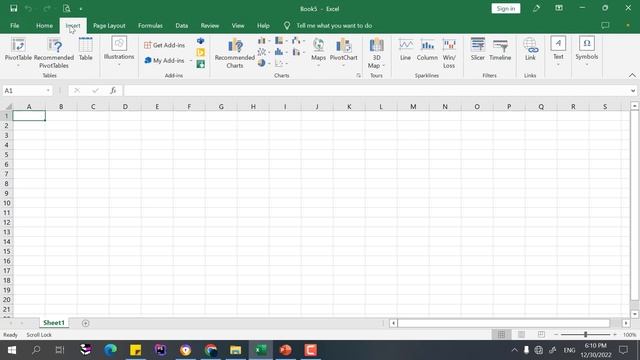The image size is (640, 360).
Task: Click the People Graph add-in icon
Action: [x=200, y=64]
